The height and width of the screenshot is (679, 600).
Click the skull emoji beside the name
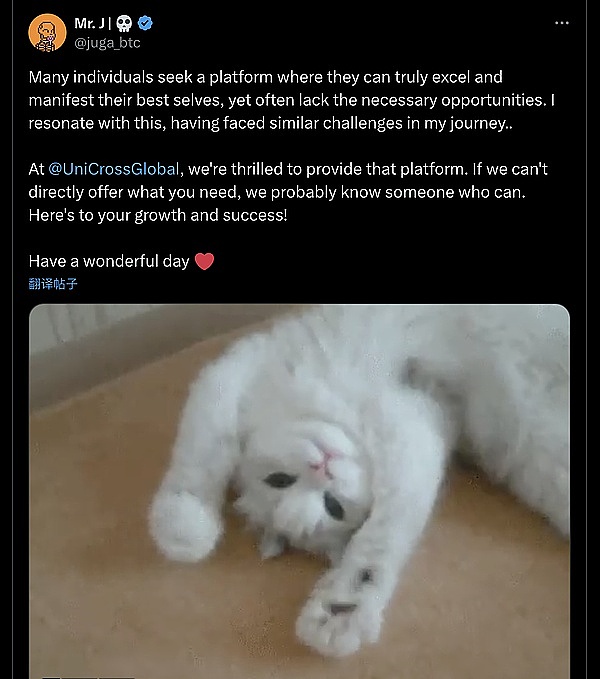[x=126, y=23]
